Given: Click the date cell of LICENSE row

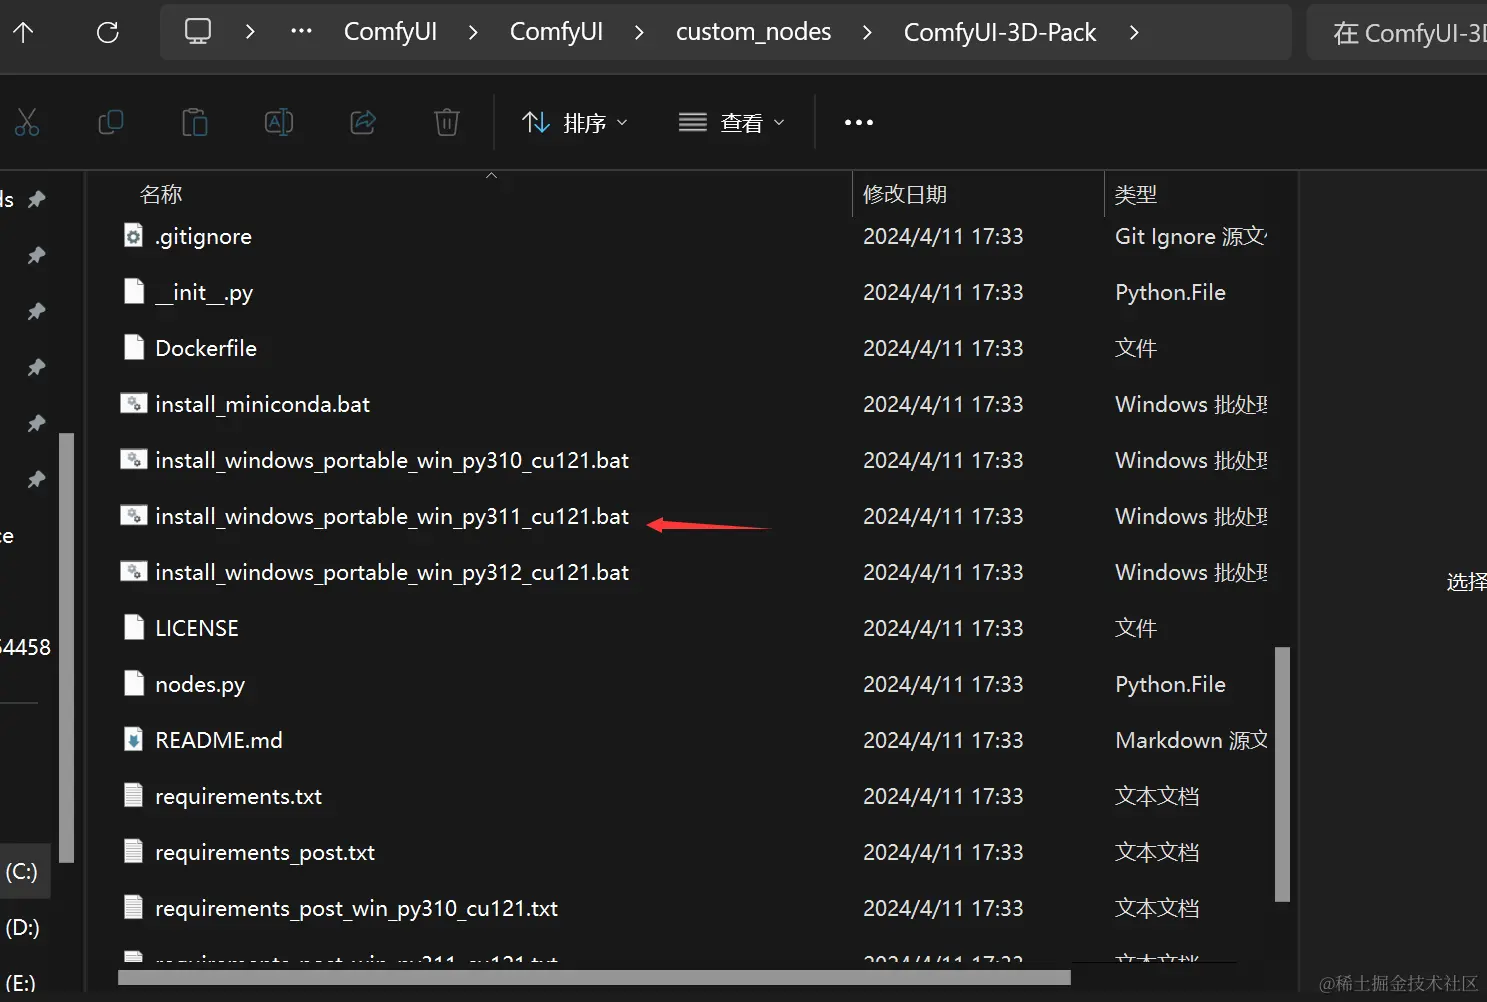Looking at the screenshot, I should pos(943,628).
